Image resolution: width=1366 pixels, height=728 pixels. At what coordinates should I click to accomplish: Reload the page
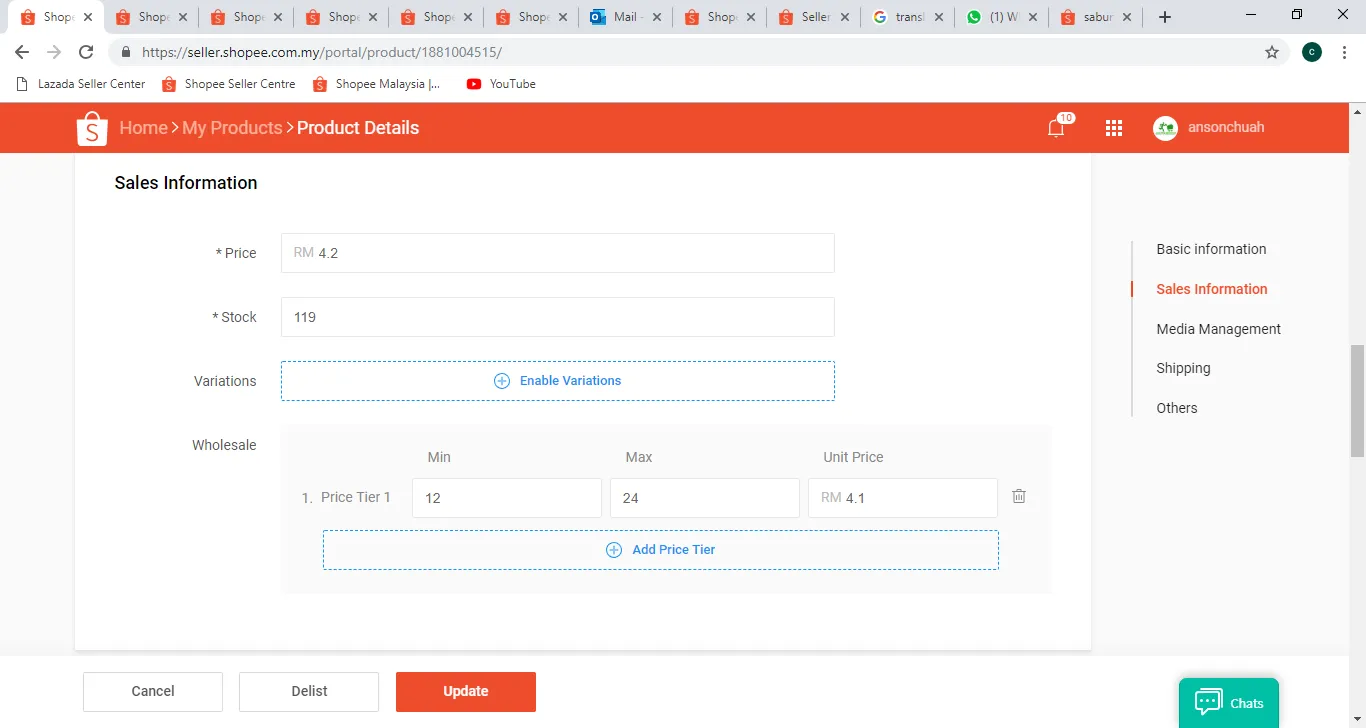[86, 53]
